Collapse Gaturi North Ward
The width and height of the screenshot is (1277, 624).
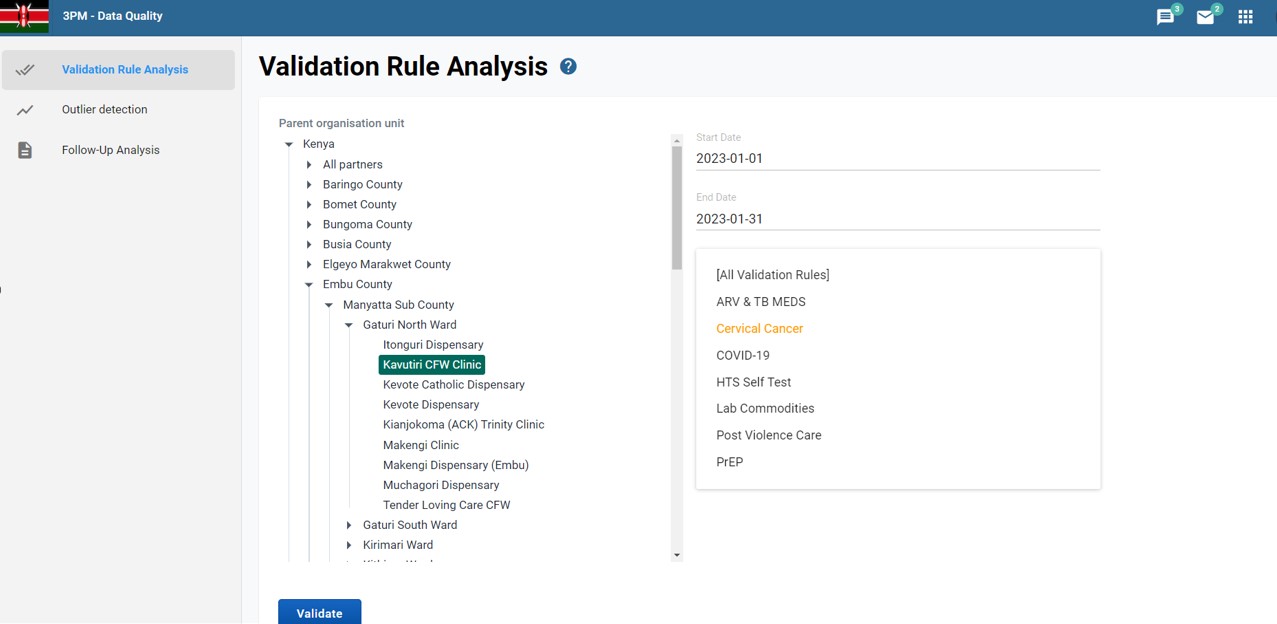click(349, 325)
